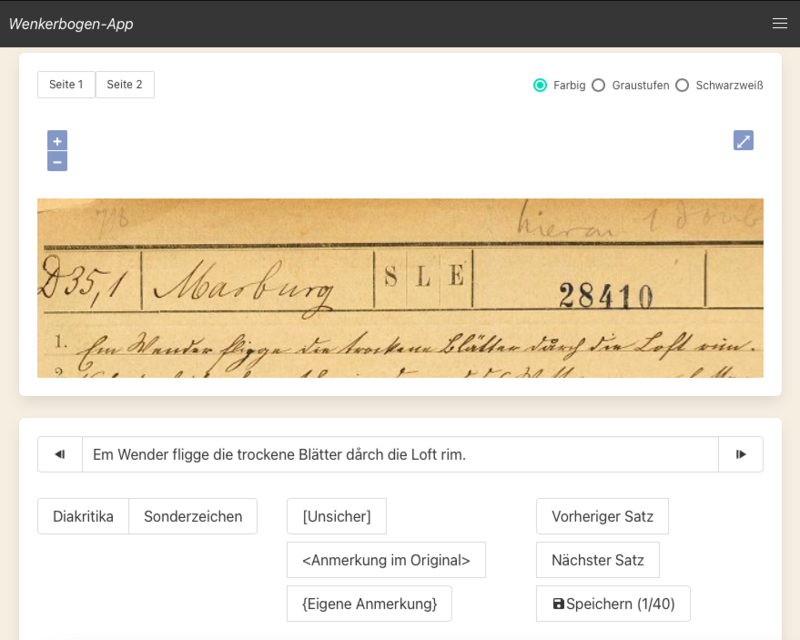Save progress with Speichern (1/40)

point(613,604)
